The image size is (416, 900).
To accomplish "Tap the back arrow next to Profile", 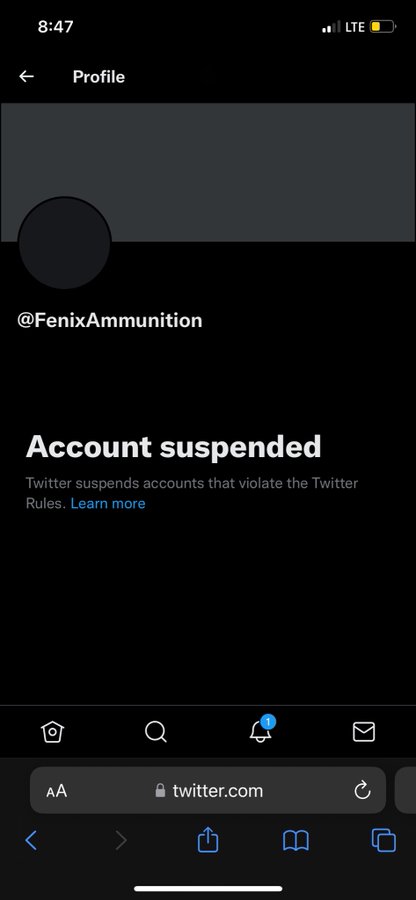I will [26, 76].
